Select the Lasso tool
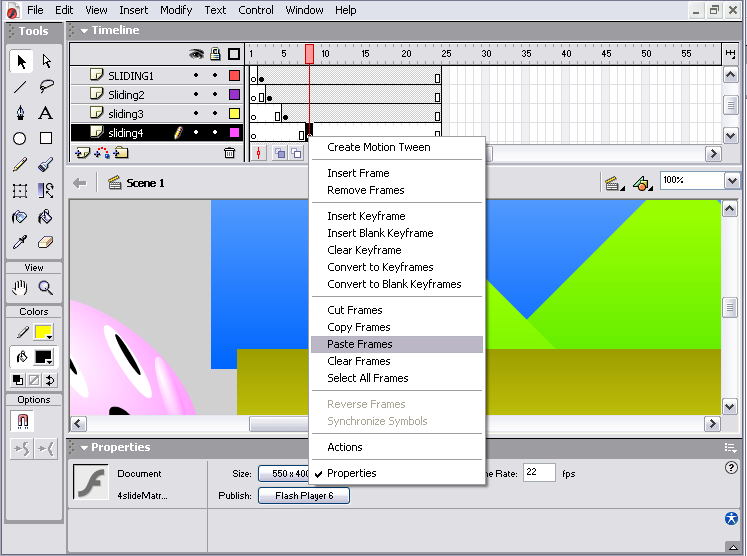Image resolution: width=747 pixels, height=556 pixels. tap(46, 87)
